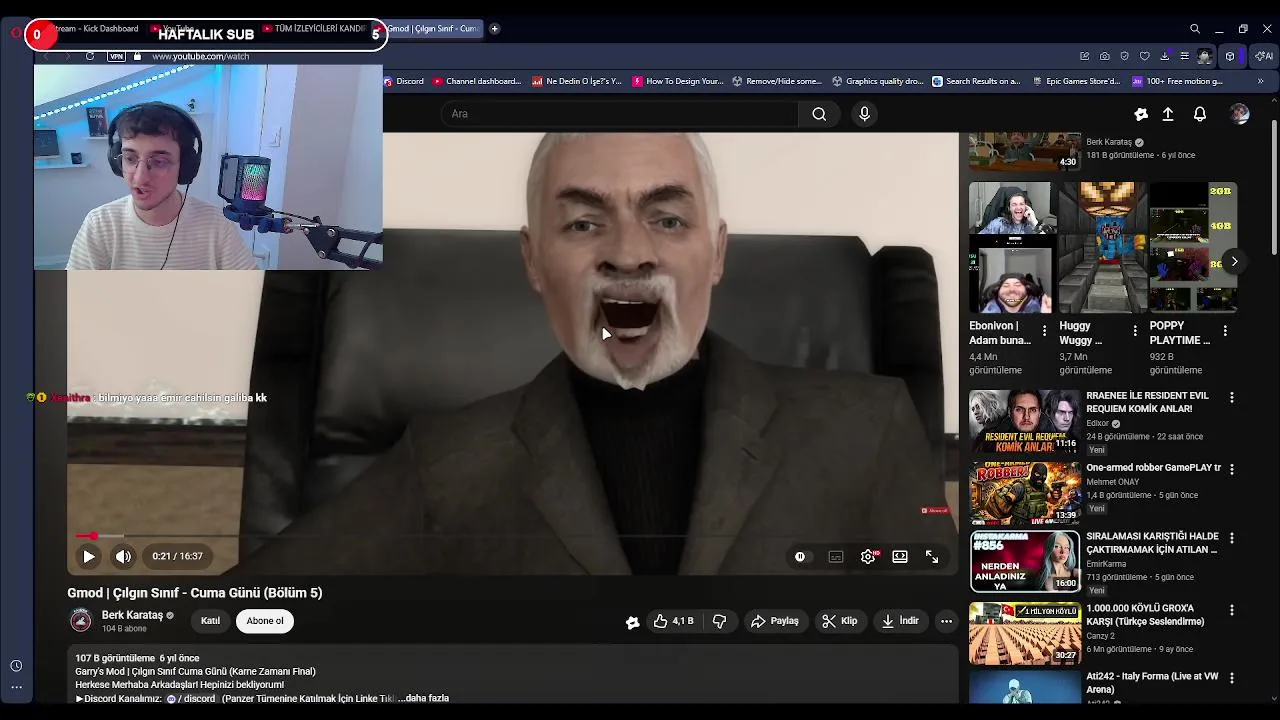Toggle the VPN badge in address bar

pos(117,56)
